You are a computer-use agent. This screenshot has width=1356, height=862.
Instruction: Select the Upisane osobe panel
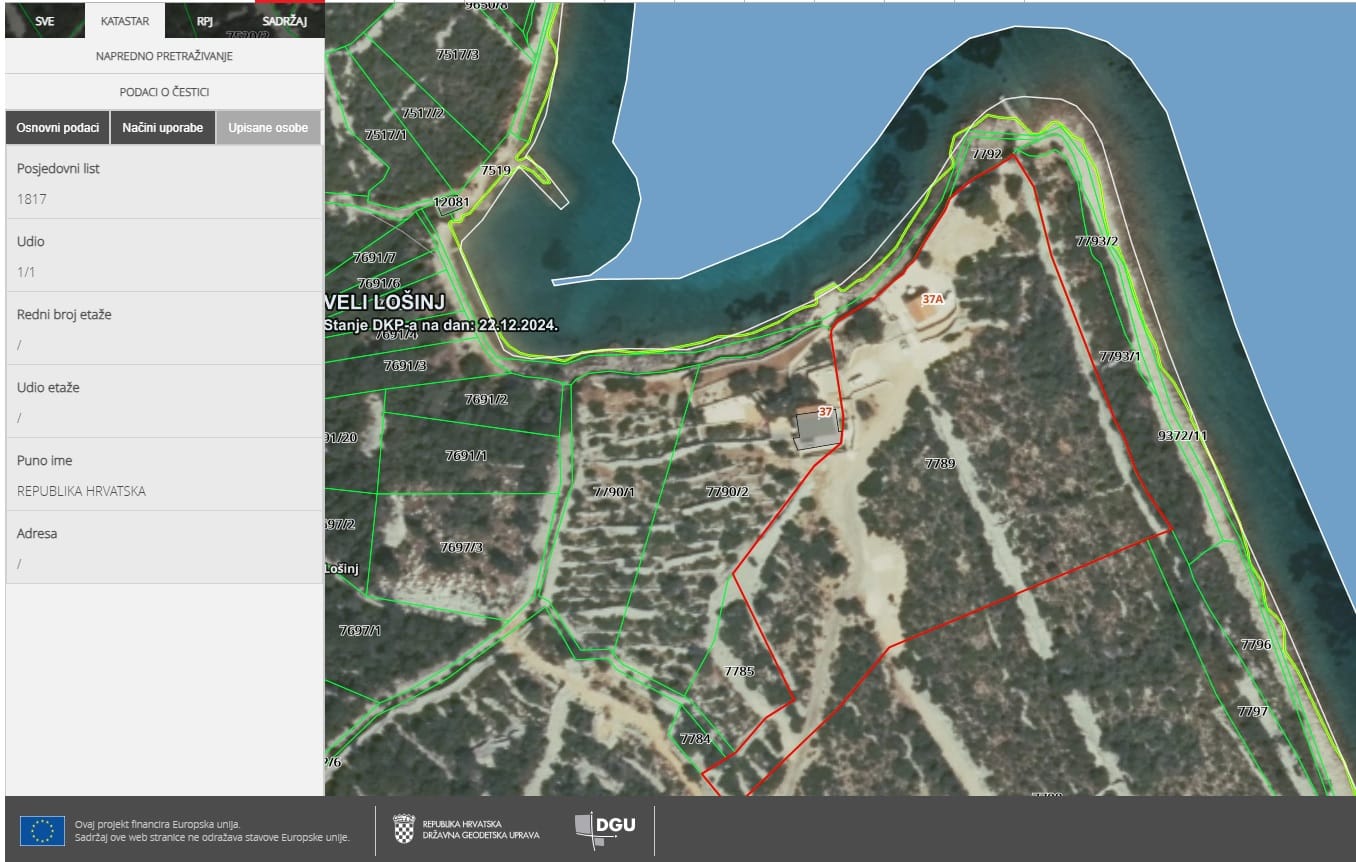tap(268, 128)
